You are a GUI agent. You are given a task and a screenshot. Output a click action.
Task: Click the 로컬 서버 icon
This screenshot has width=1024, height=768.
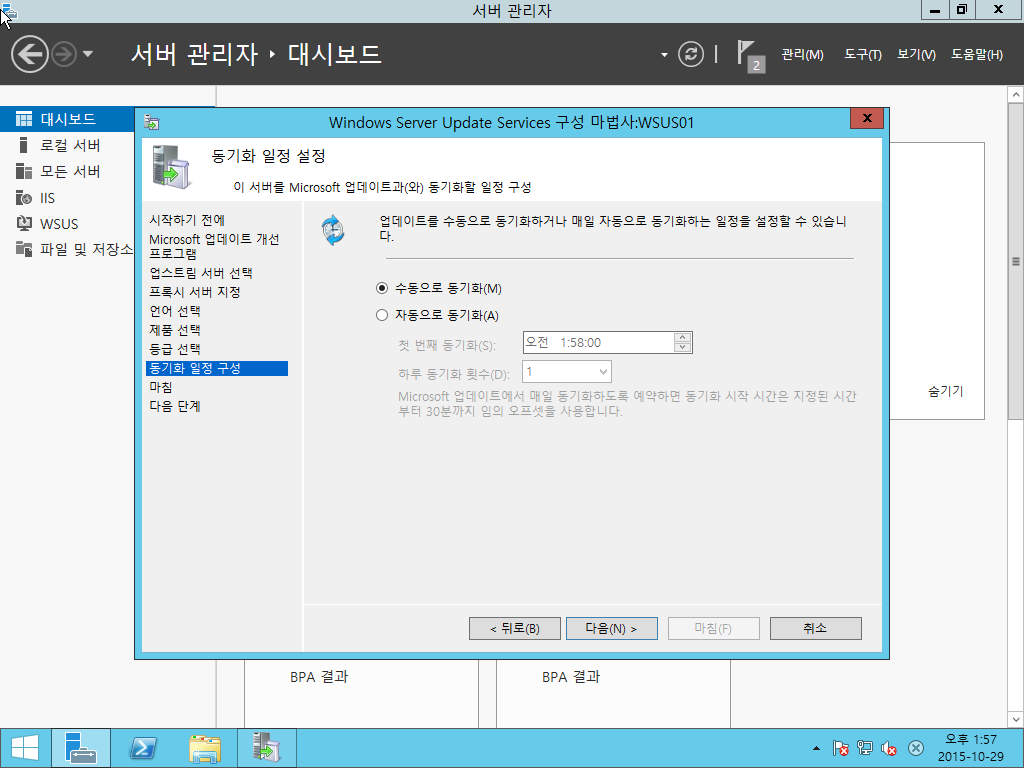24,145
